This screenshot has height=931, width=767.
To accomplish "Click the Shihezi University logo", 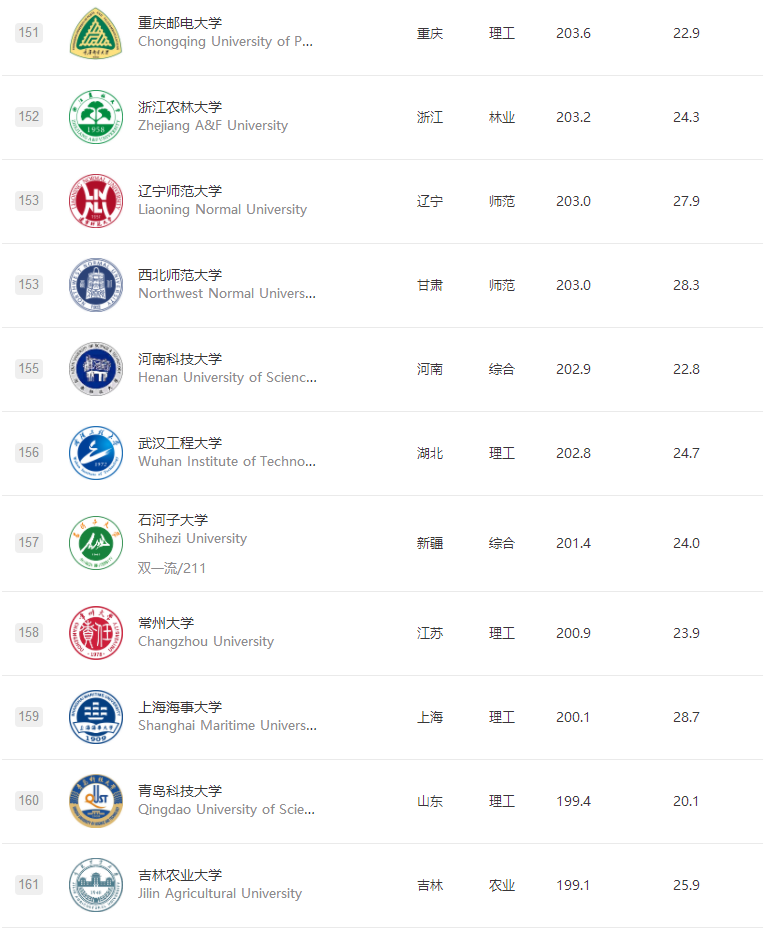I will [x=96, y=543].
